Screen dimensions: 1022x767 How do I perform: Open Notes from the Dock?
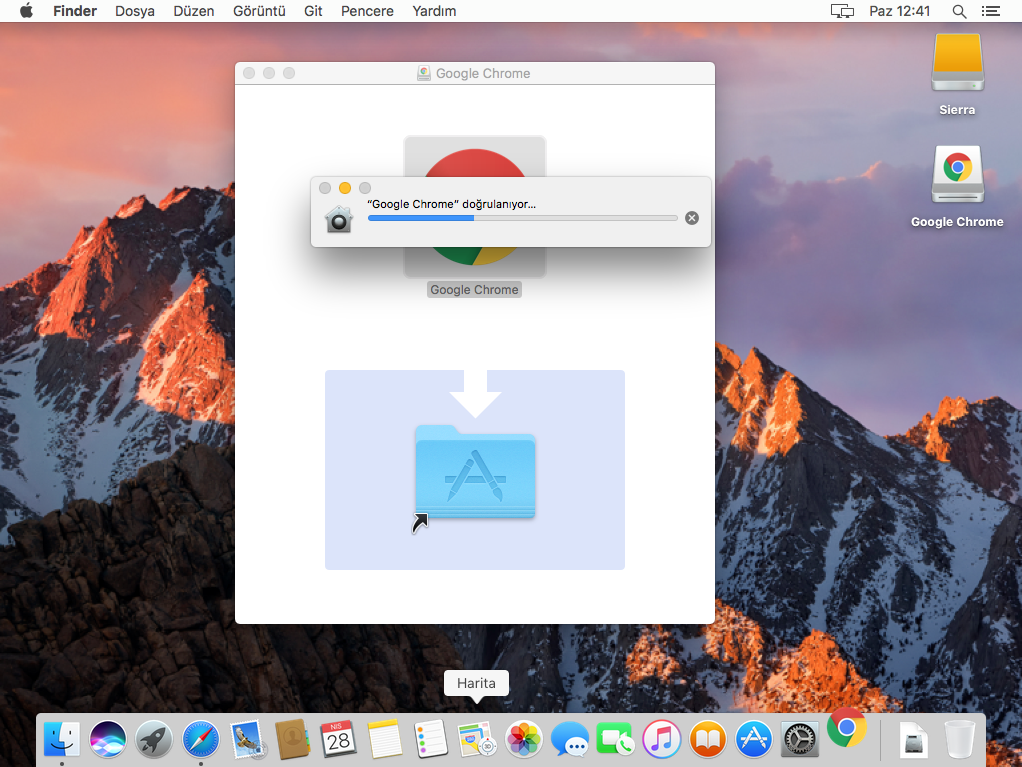pyautogui.click(x=385, y=740)
